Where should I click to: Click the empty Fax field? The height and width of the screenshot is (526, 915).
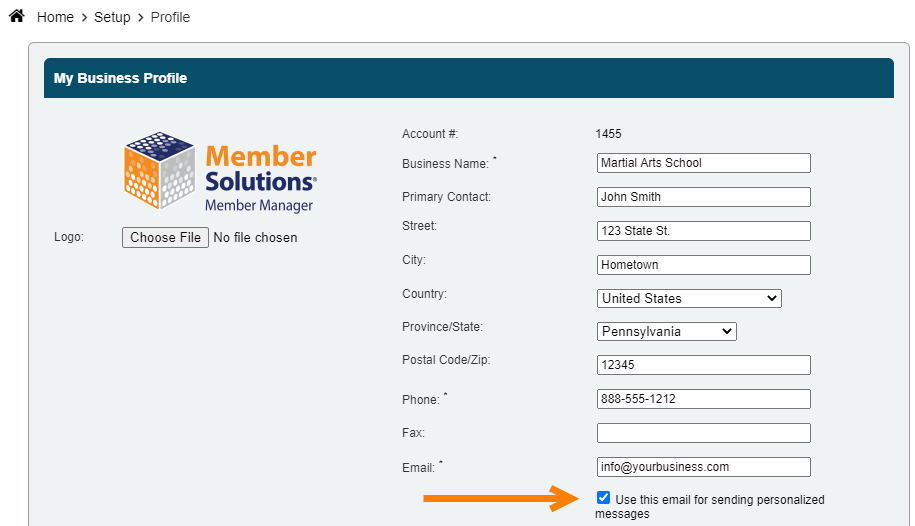point(703,433)
